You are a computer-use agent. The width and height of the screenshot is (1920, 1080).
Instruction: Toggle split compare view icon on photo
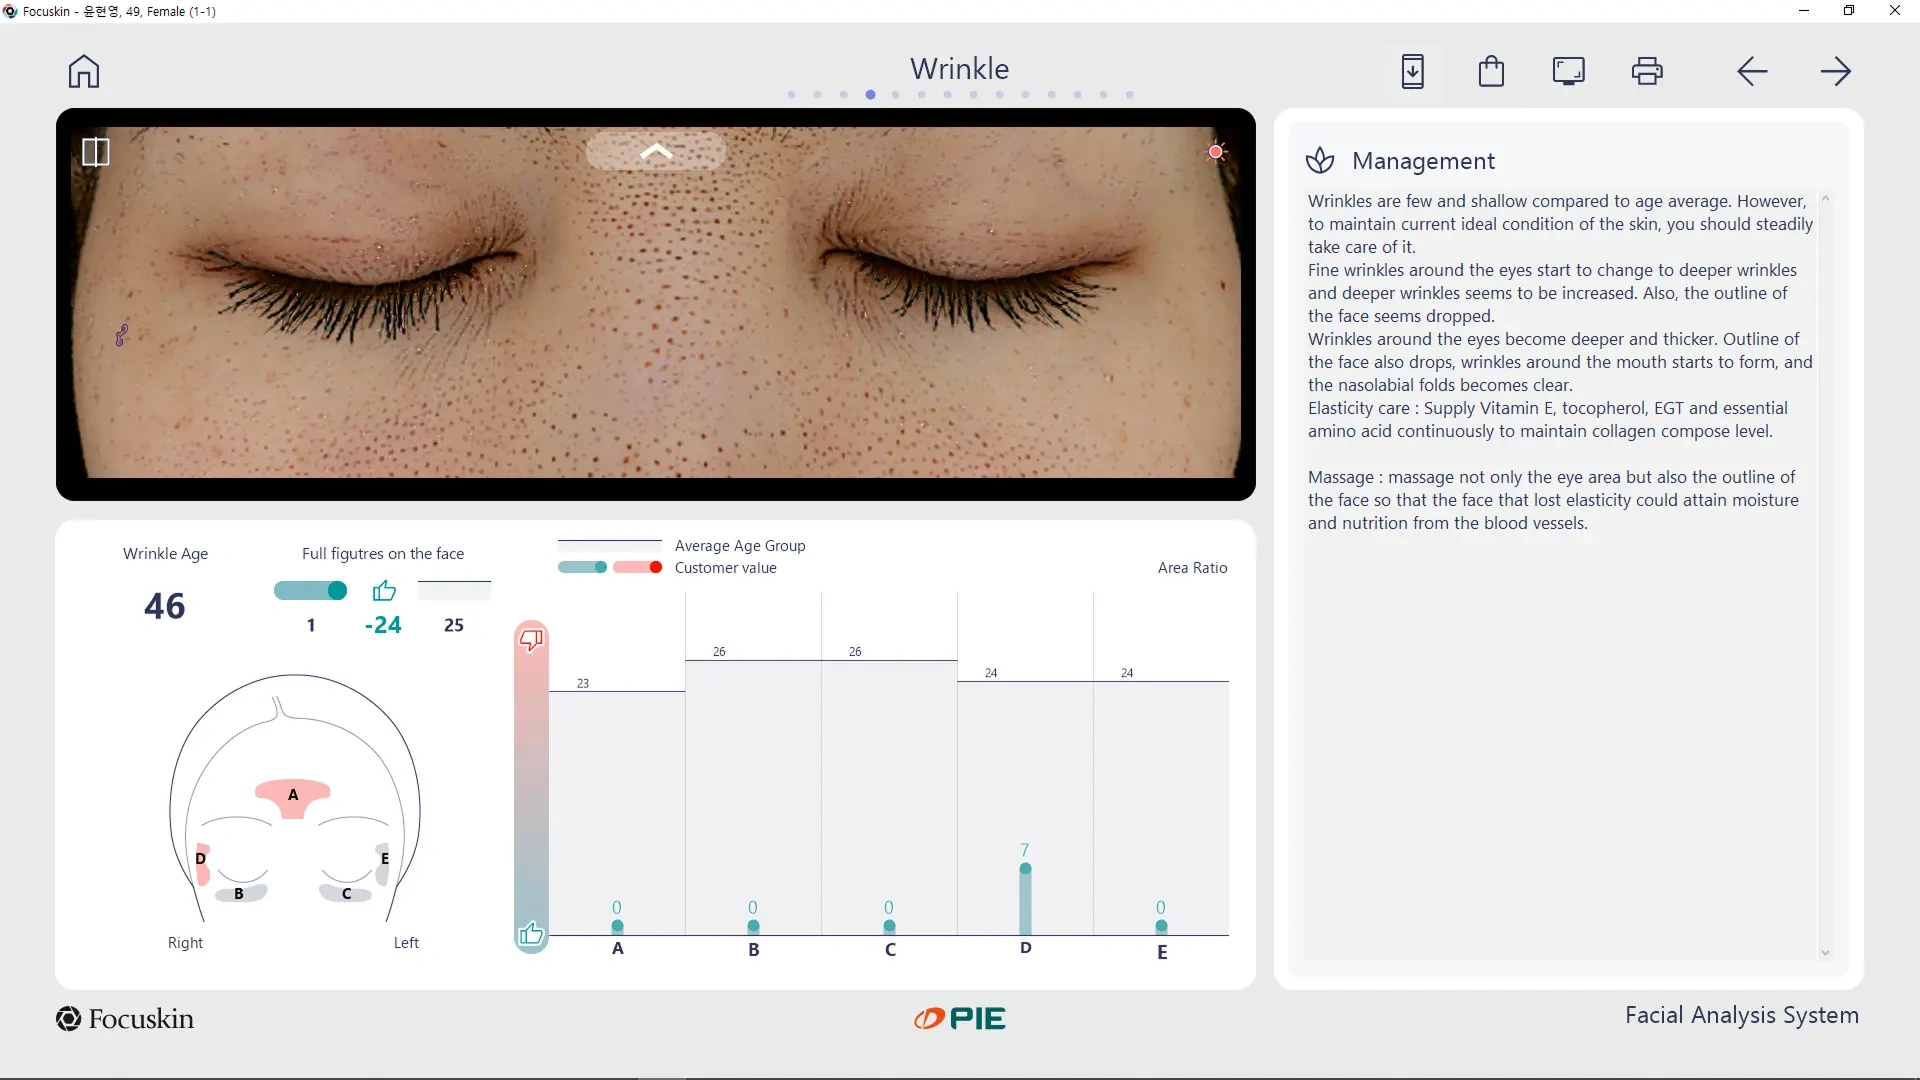point(96,152)
